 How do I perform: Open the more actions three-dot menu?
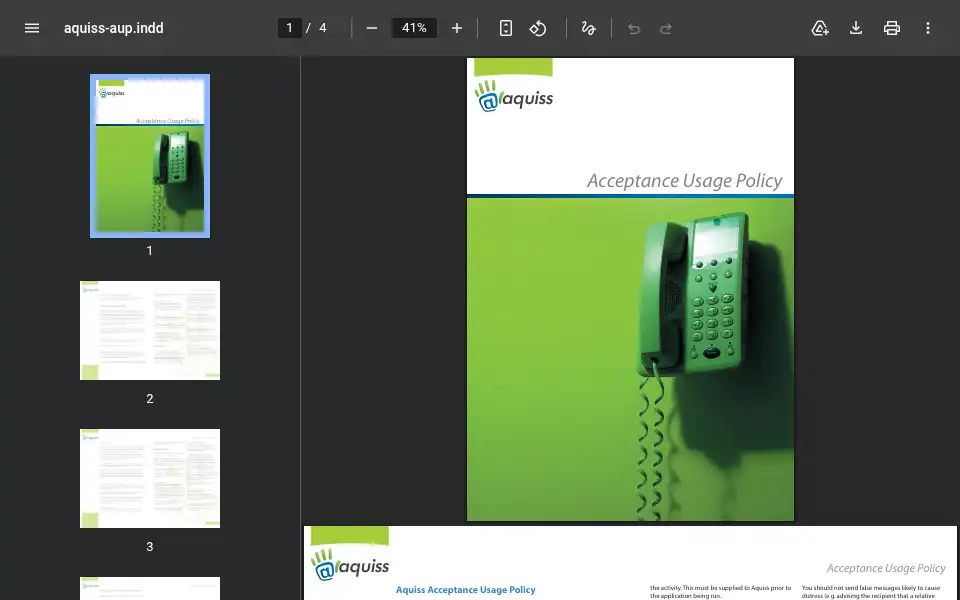(928, 28)
